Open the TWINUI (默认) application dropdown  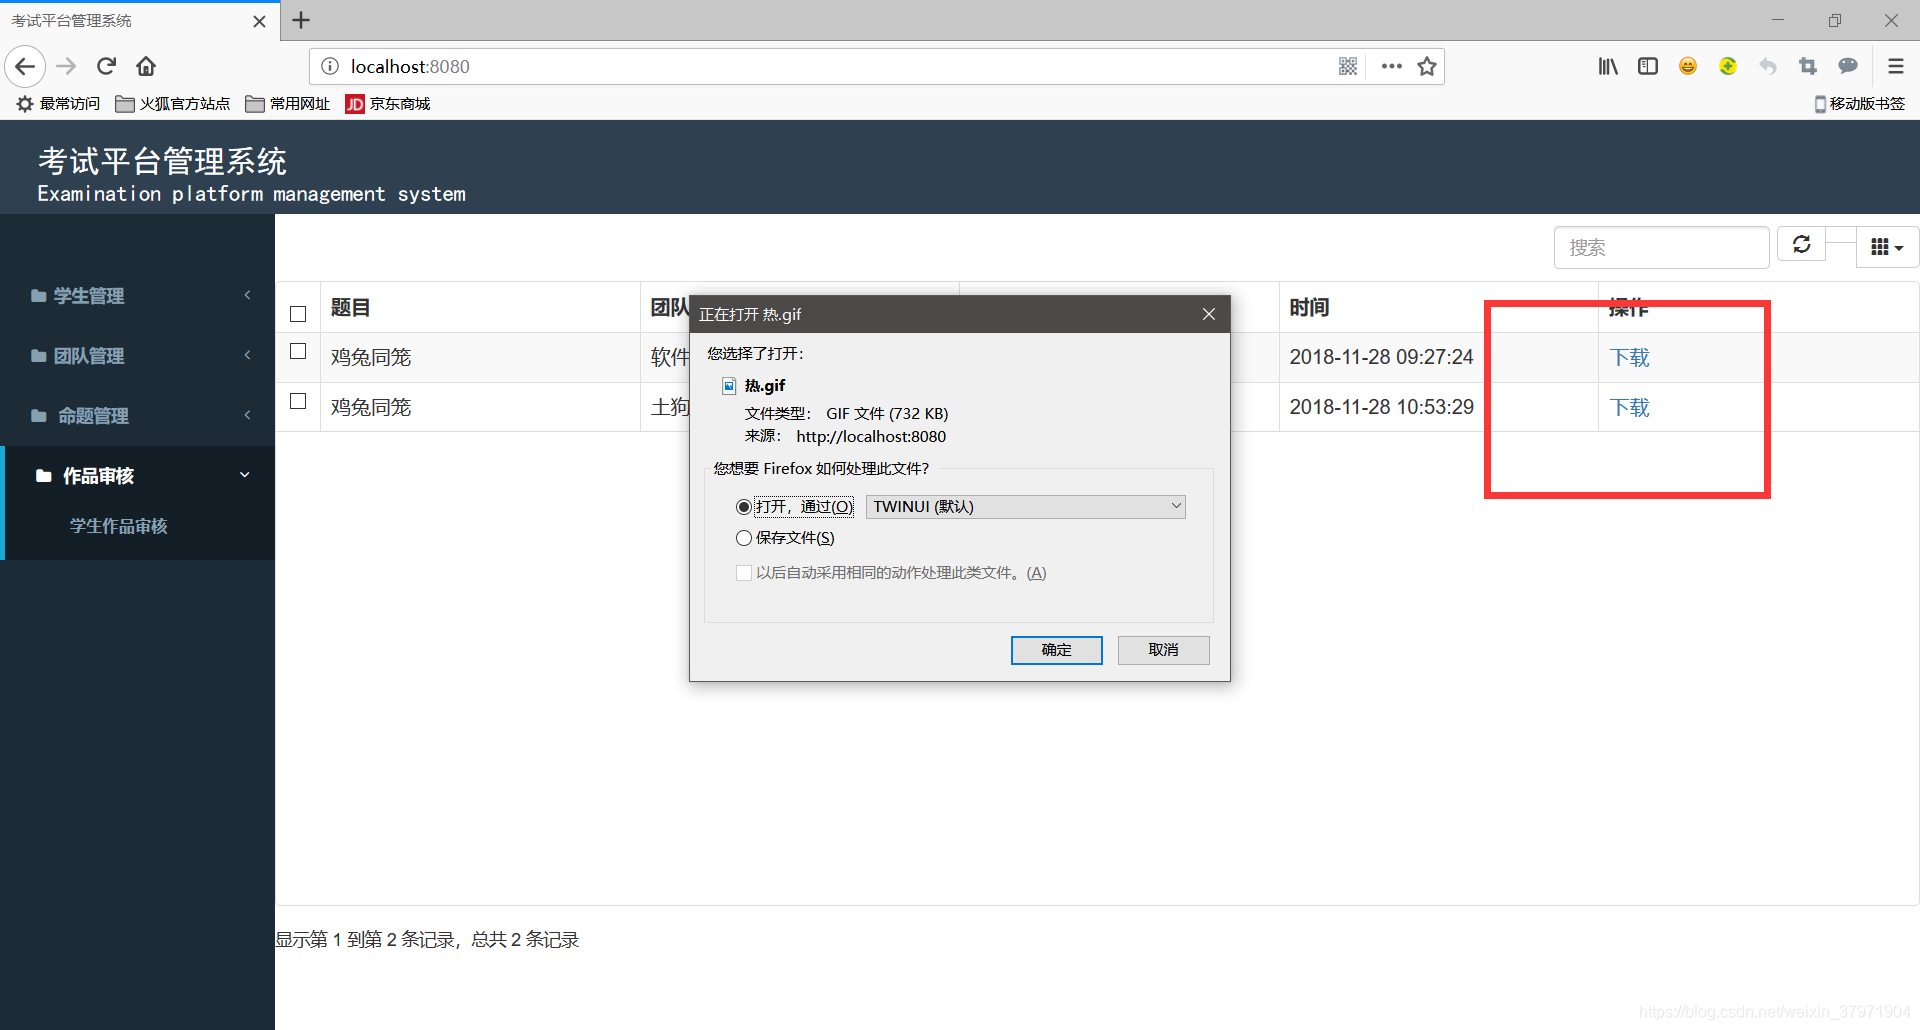[x=1026, y=507]
